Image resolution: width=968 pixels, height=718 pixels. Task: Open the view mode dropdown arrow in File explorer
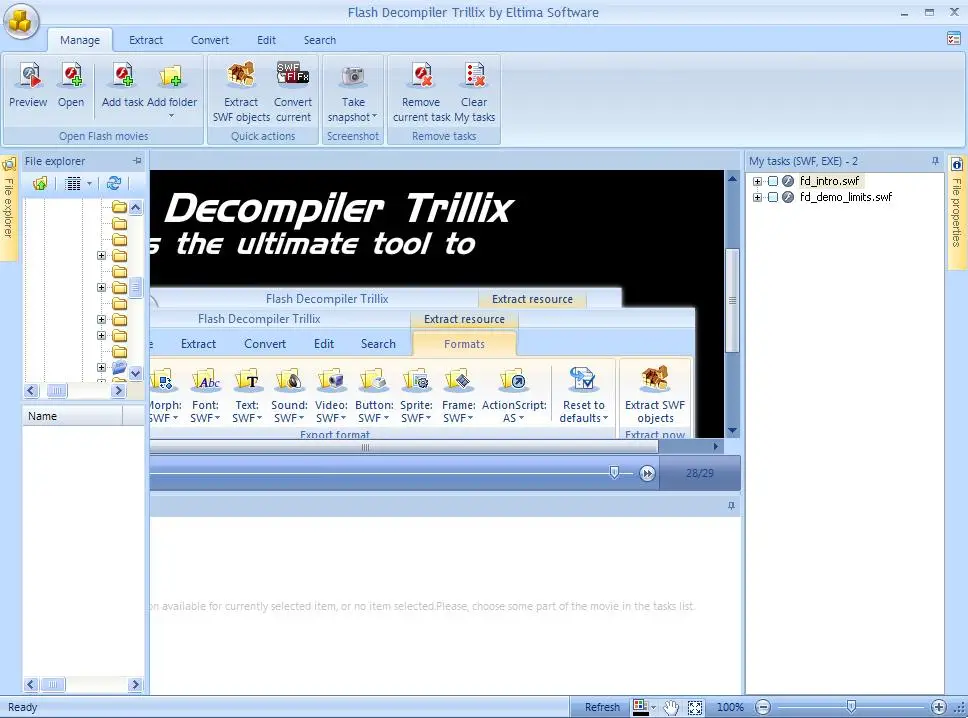coord(89,183)
